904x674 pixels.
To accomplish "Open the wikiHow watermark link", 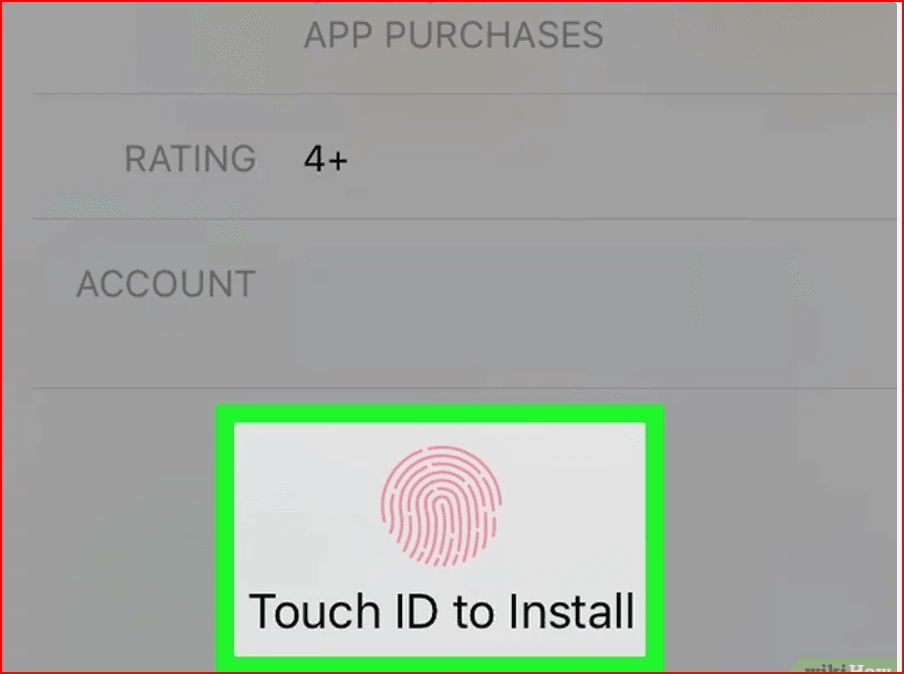I will pos(848,667).
